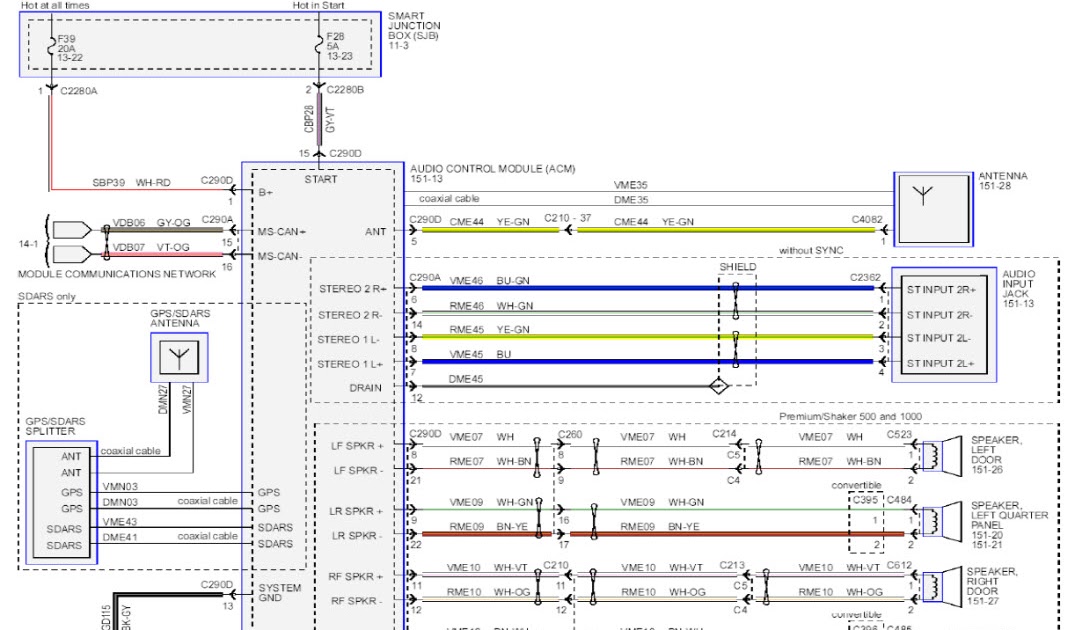Click the F28 5A fuse symbol
This screenshot has width=1079, height=630.
pos(319,46)
